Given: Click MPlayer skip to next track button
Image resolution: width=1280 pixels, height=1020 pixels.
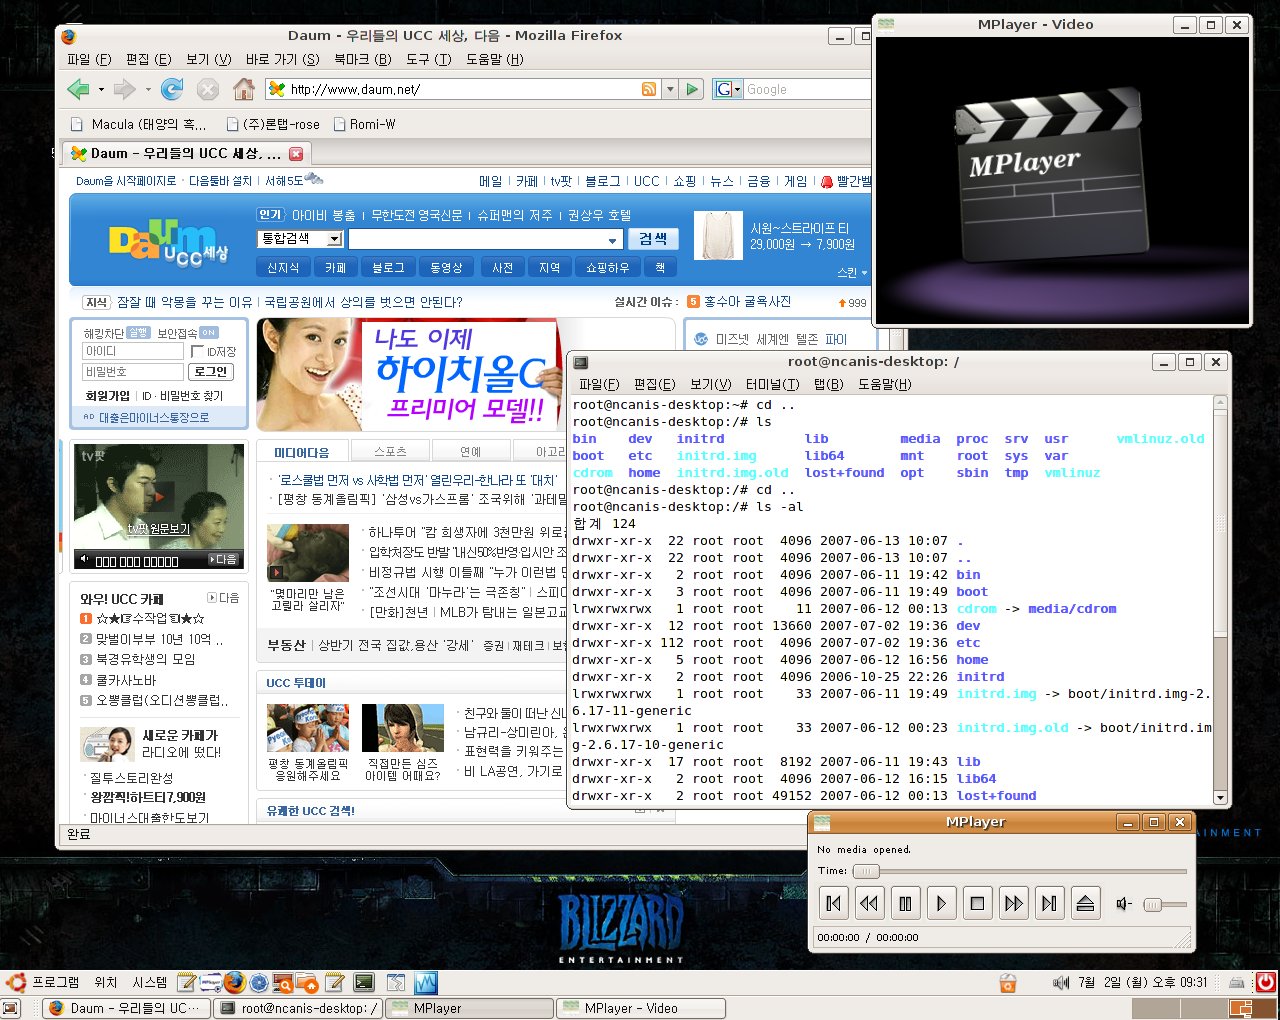Looking at the screenshot, I should point(1049,904).
